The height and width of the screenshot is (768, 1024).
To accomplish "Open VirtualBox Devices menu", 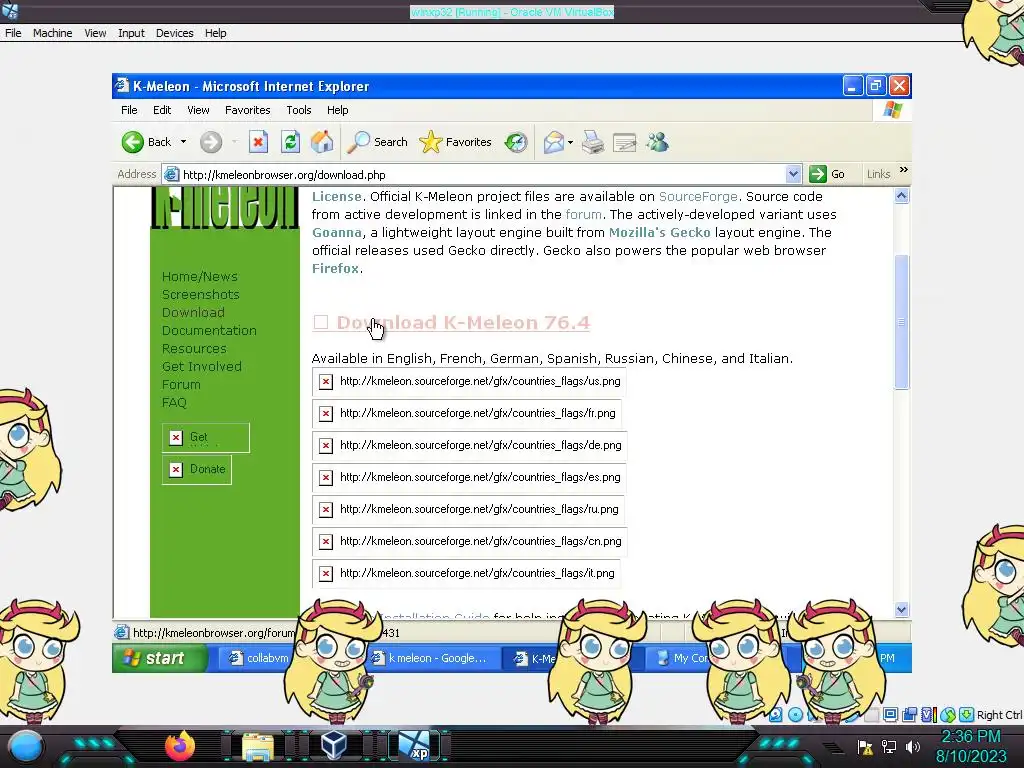I will pyautogui.click(x=174, y=33).
